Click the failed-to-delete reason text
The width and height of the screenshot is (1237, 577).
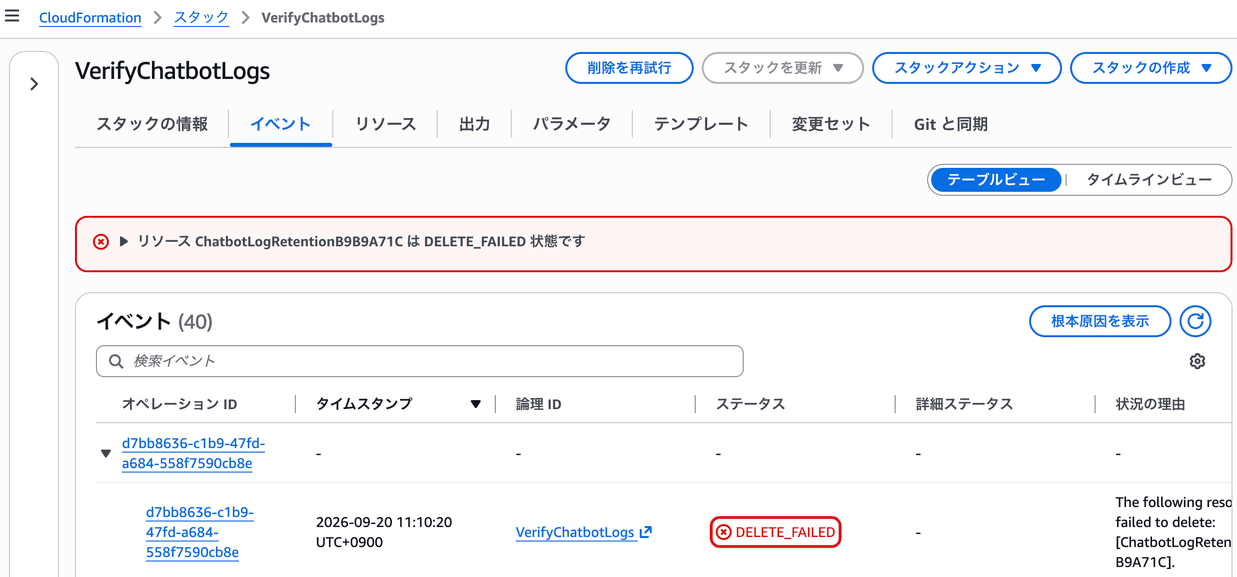1174,532
